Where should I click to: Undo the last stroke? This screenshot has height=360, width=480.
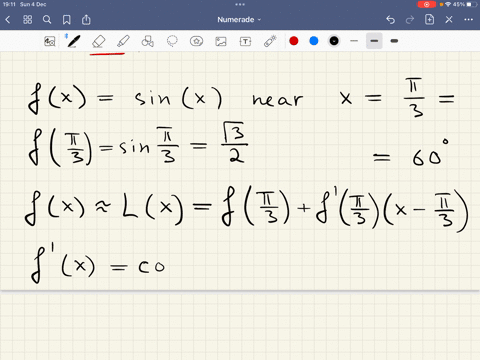click(390, 20)
